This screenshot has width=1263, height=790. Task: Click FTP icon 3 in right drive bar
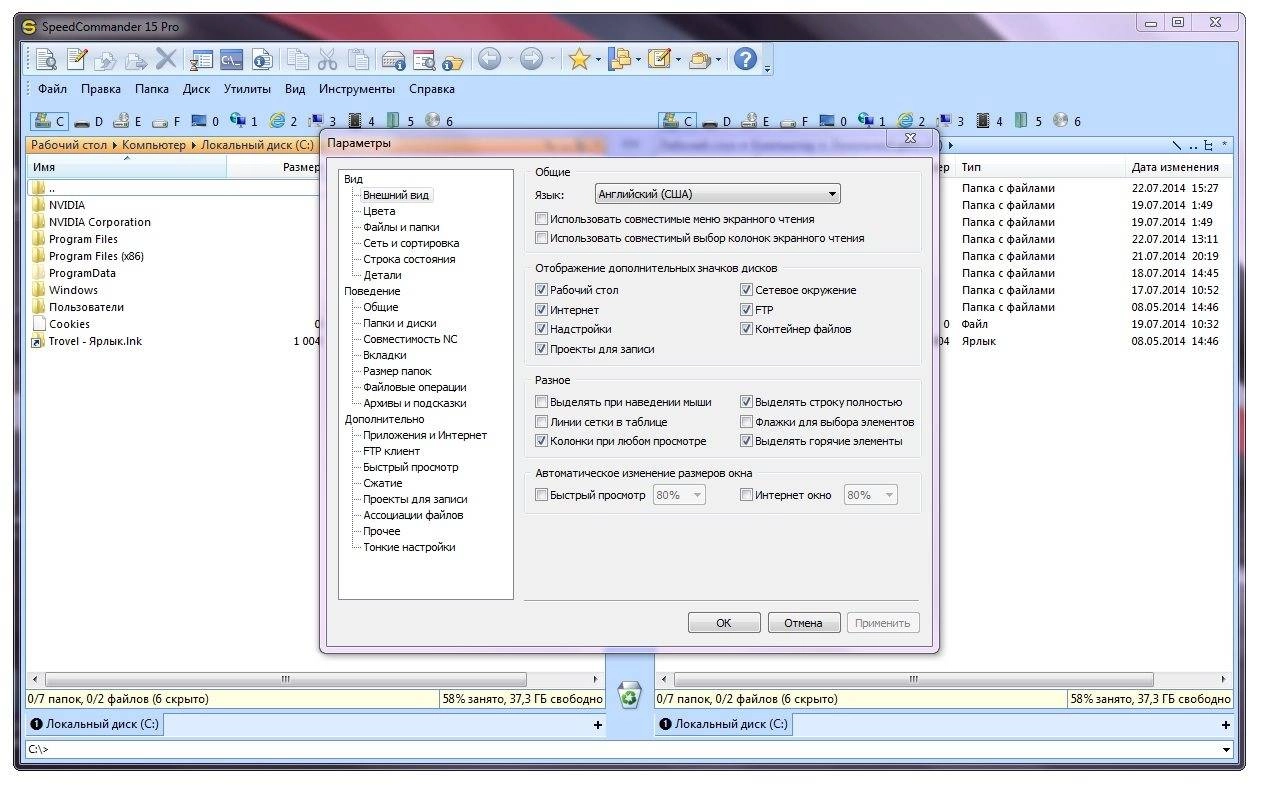(951, 121)
